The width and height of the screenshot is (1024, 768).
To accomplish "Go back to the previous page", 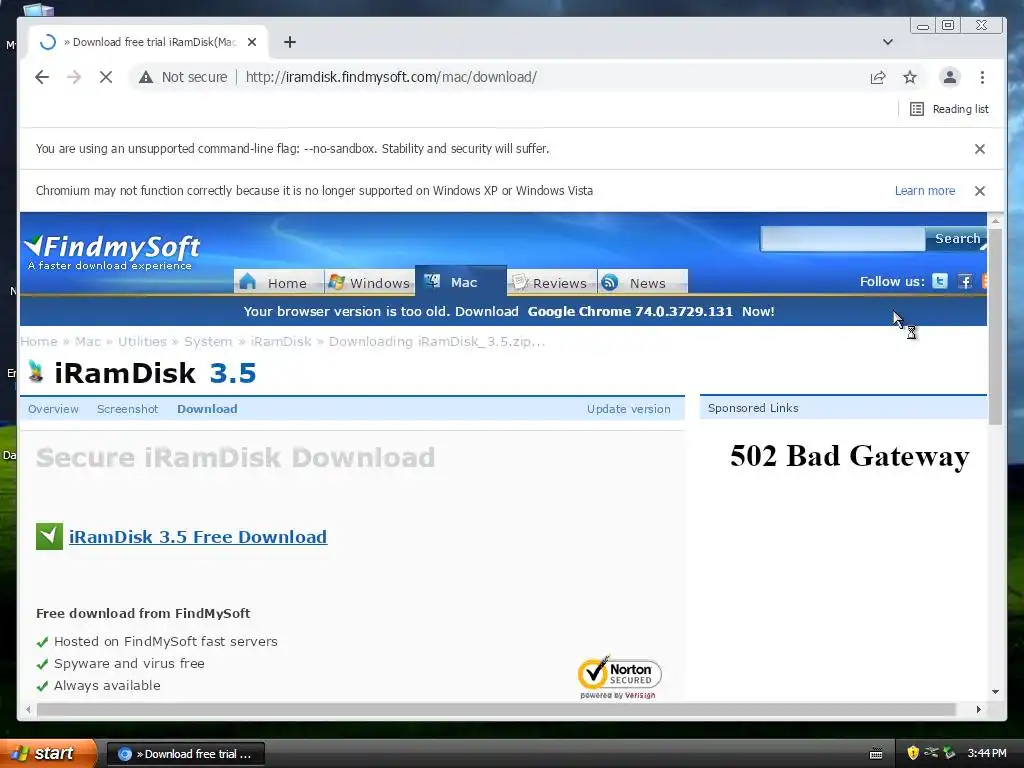I will coord(42,77).
